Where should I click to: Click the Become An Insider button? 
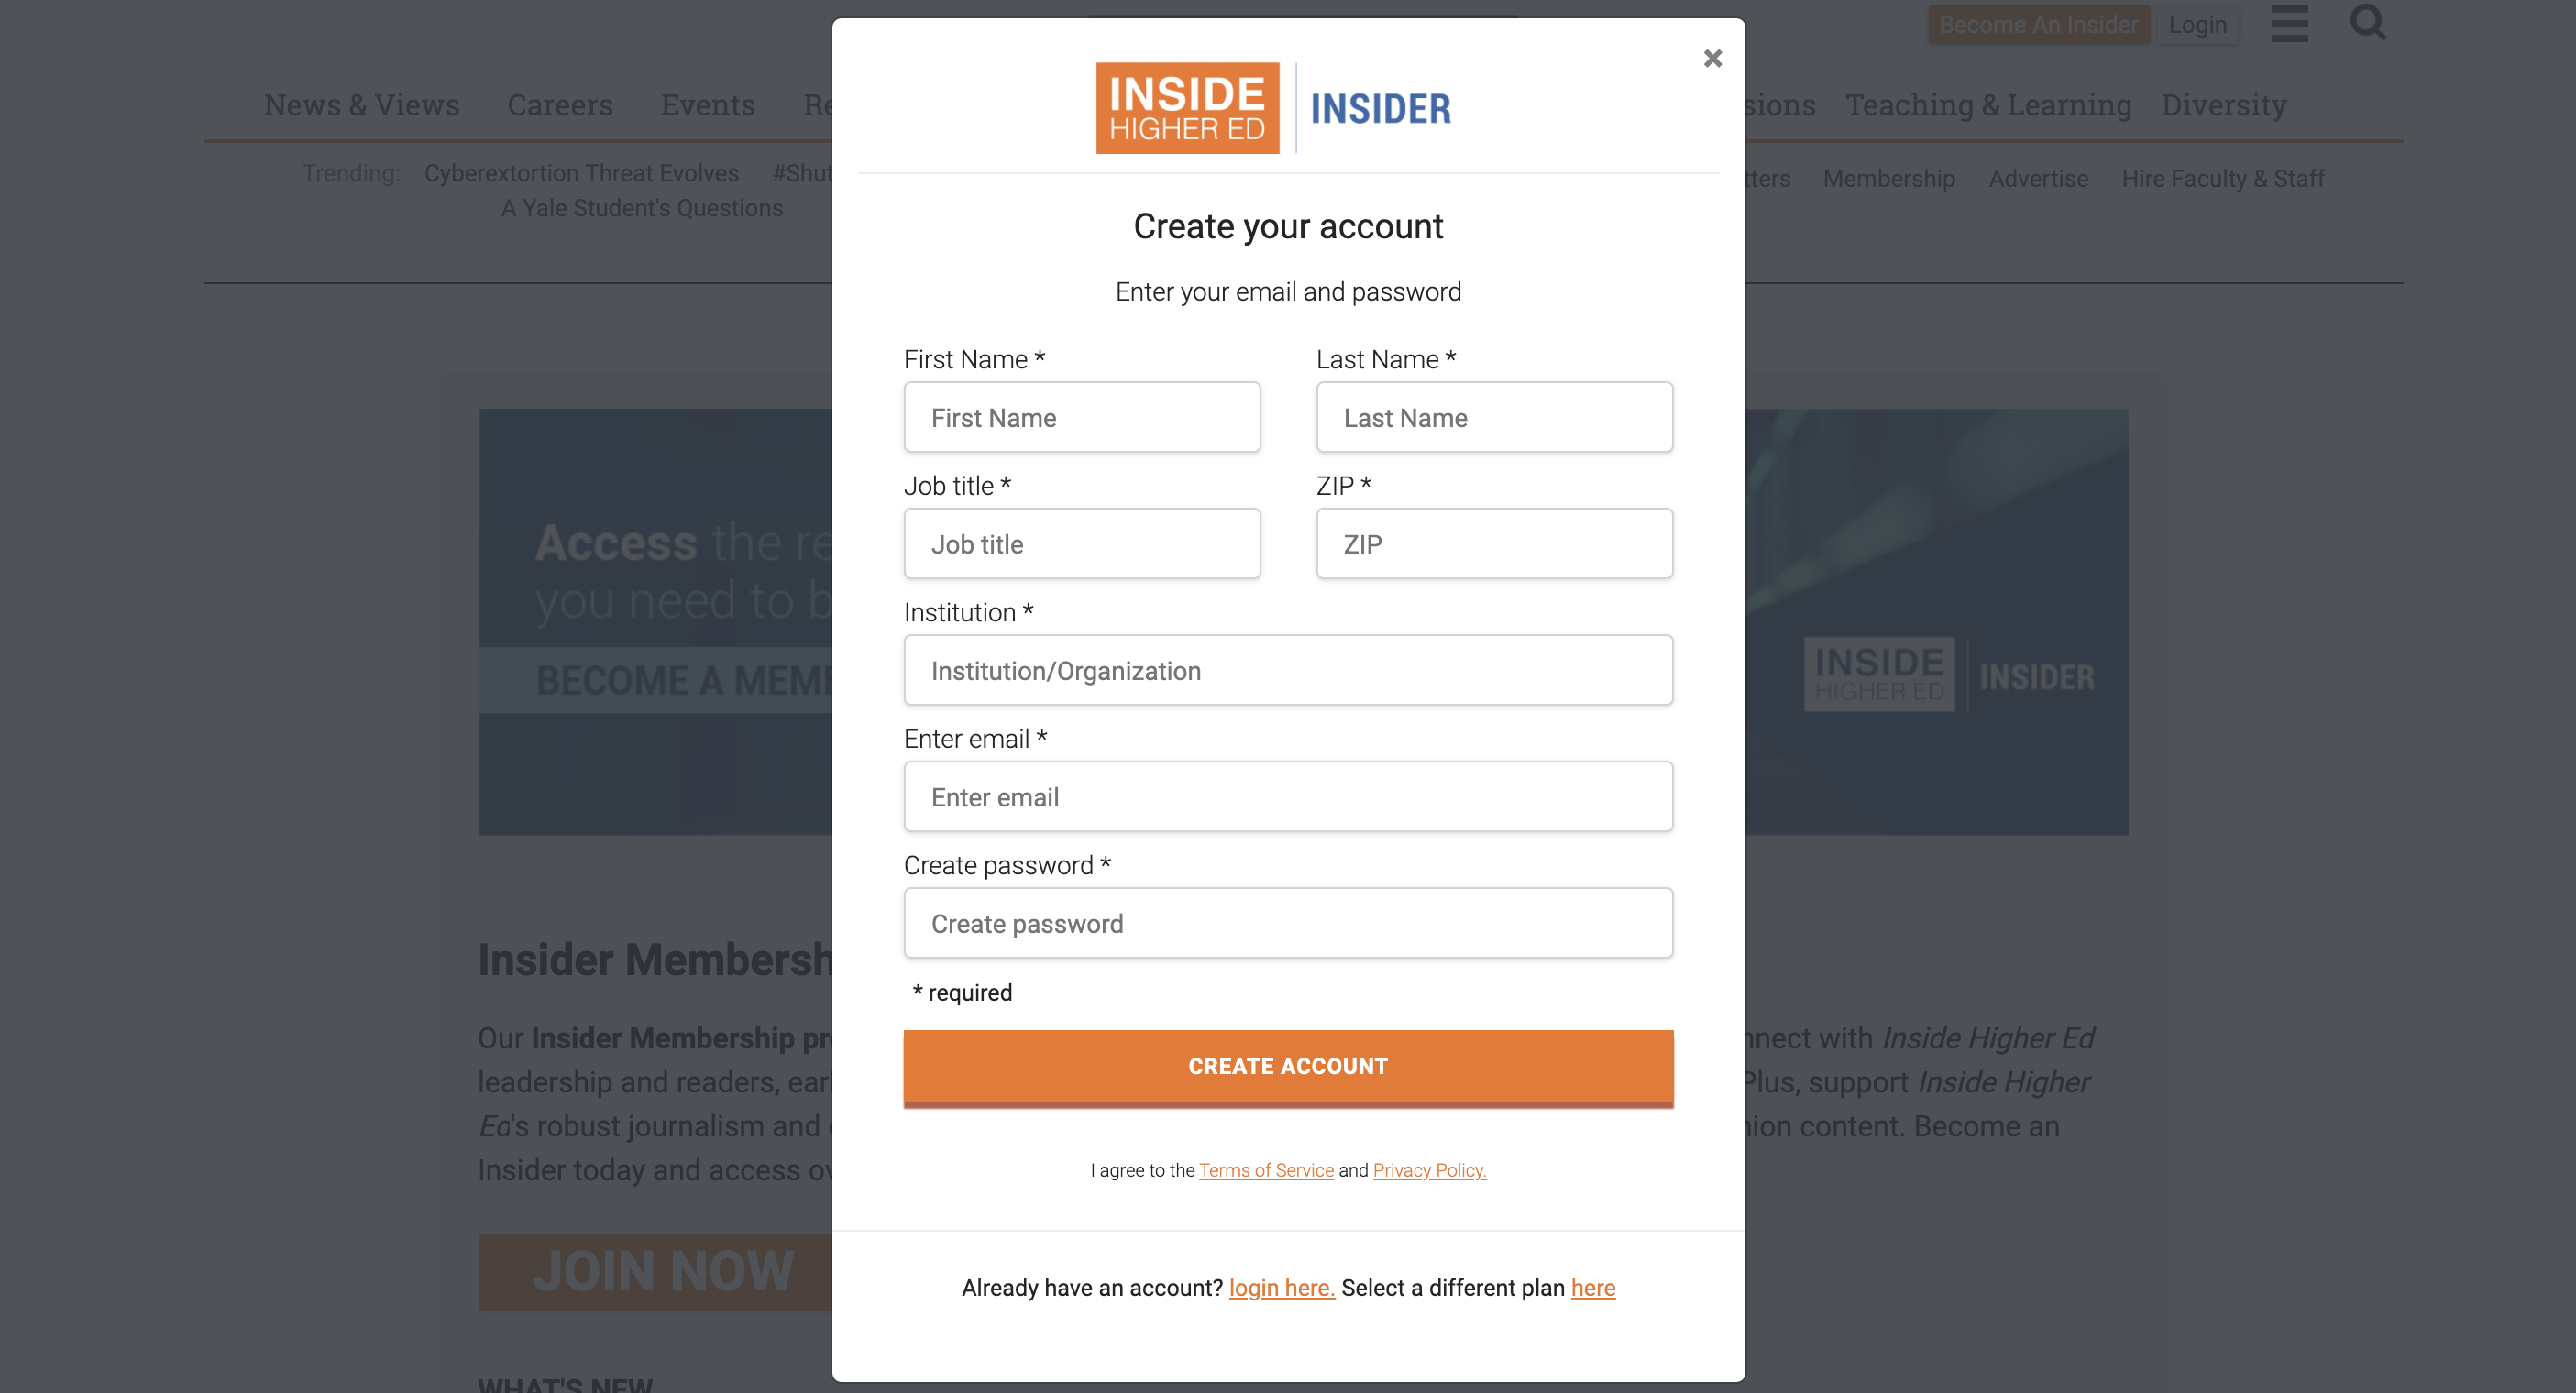click(2038, 25)
